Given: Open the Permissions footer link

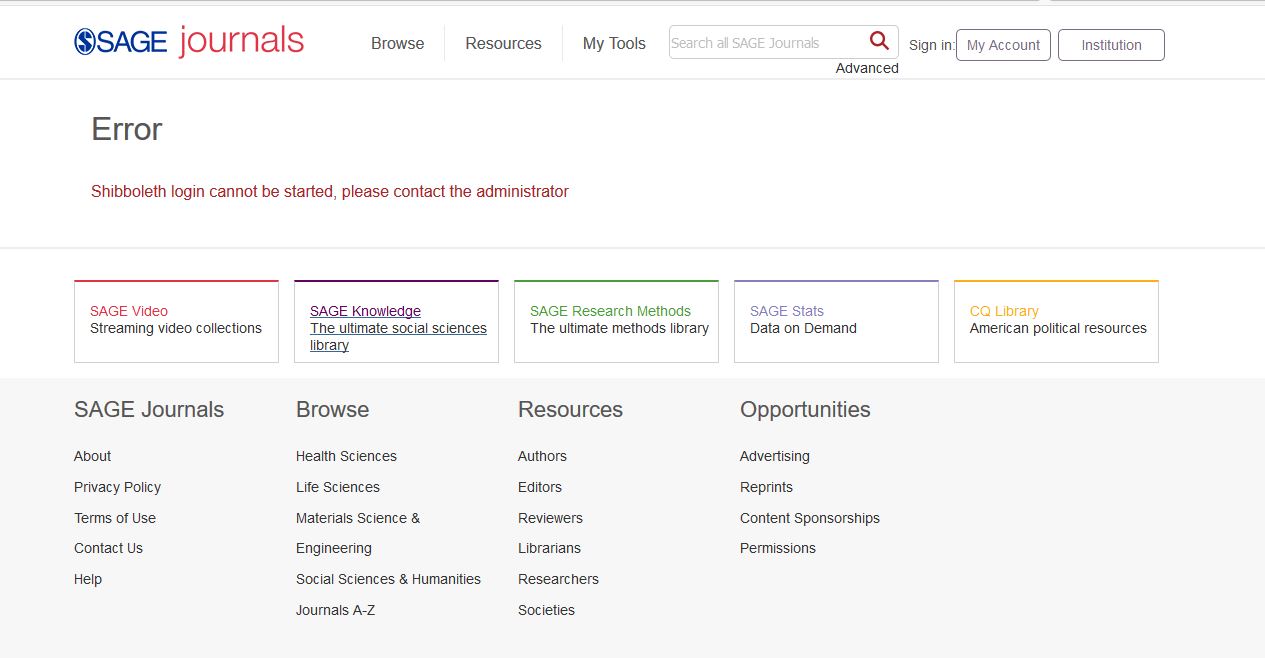Looking at the screenshot, I should point(777,548).
